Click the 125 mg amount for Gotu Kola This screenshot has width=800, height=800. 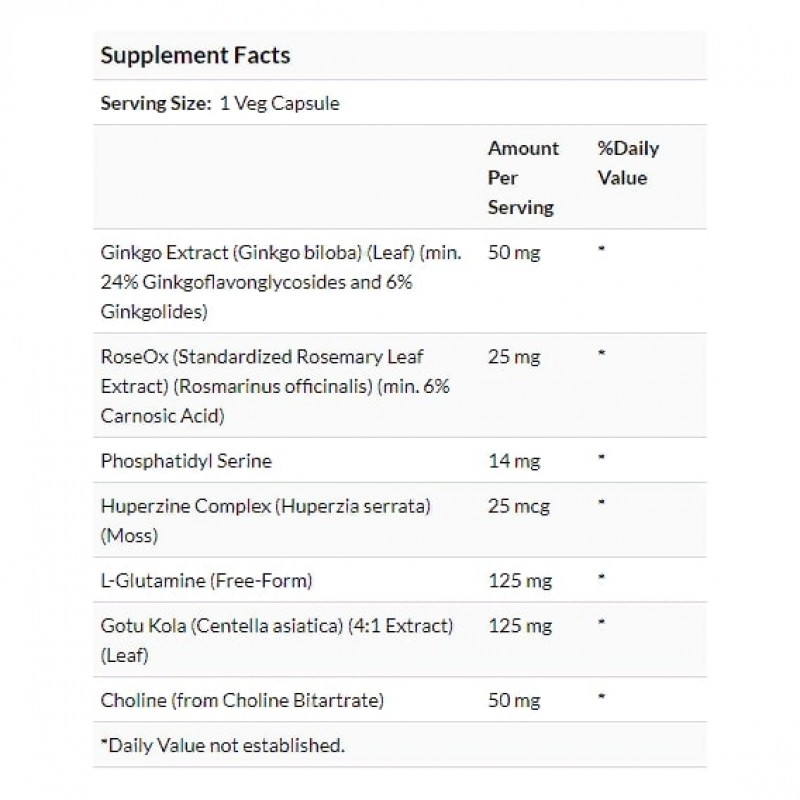[x=518, y=626]
